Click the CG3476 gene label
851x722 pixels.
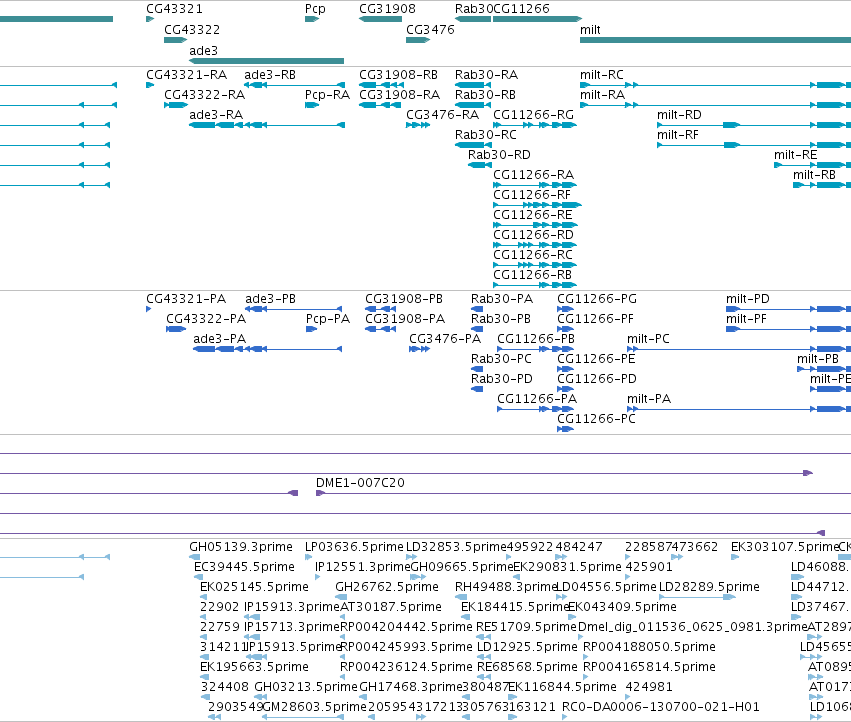tap(430, 29)
